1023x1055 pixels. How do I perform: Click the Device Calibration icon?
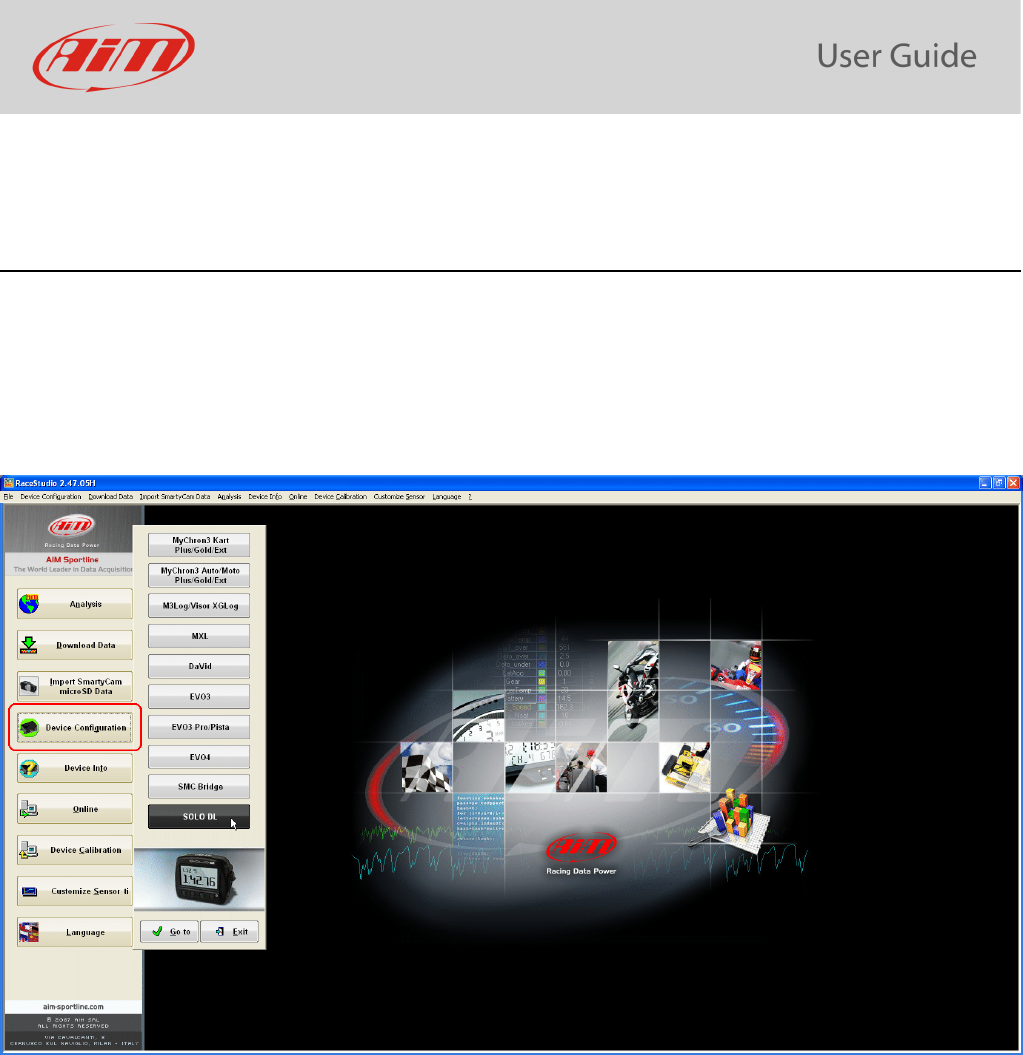point(29,850)
